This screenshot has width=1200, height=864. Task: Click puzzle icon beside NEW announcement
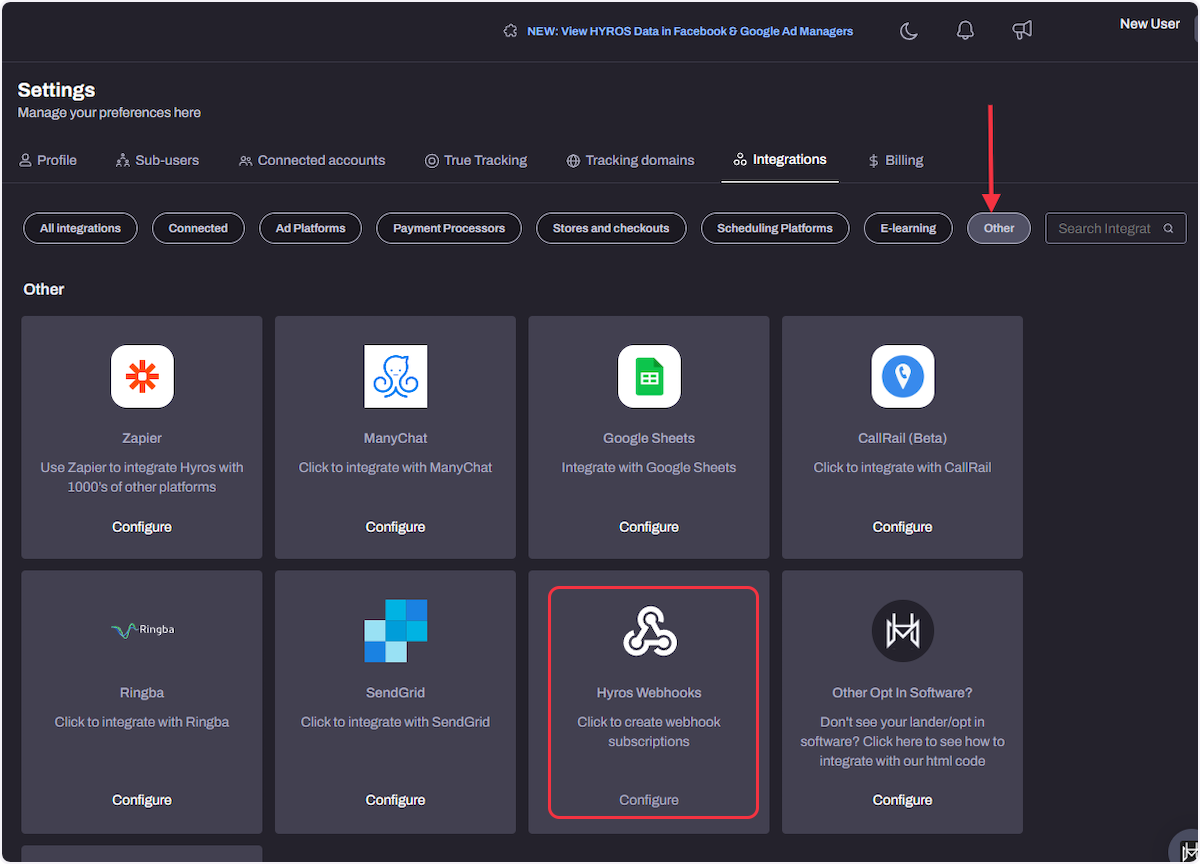(x=511, y=31)
